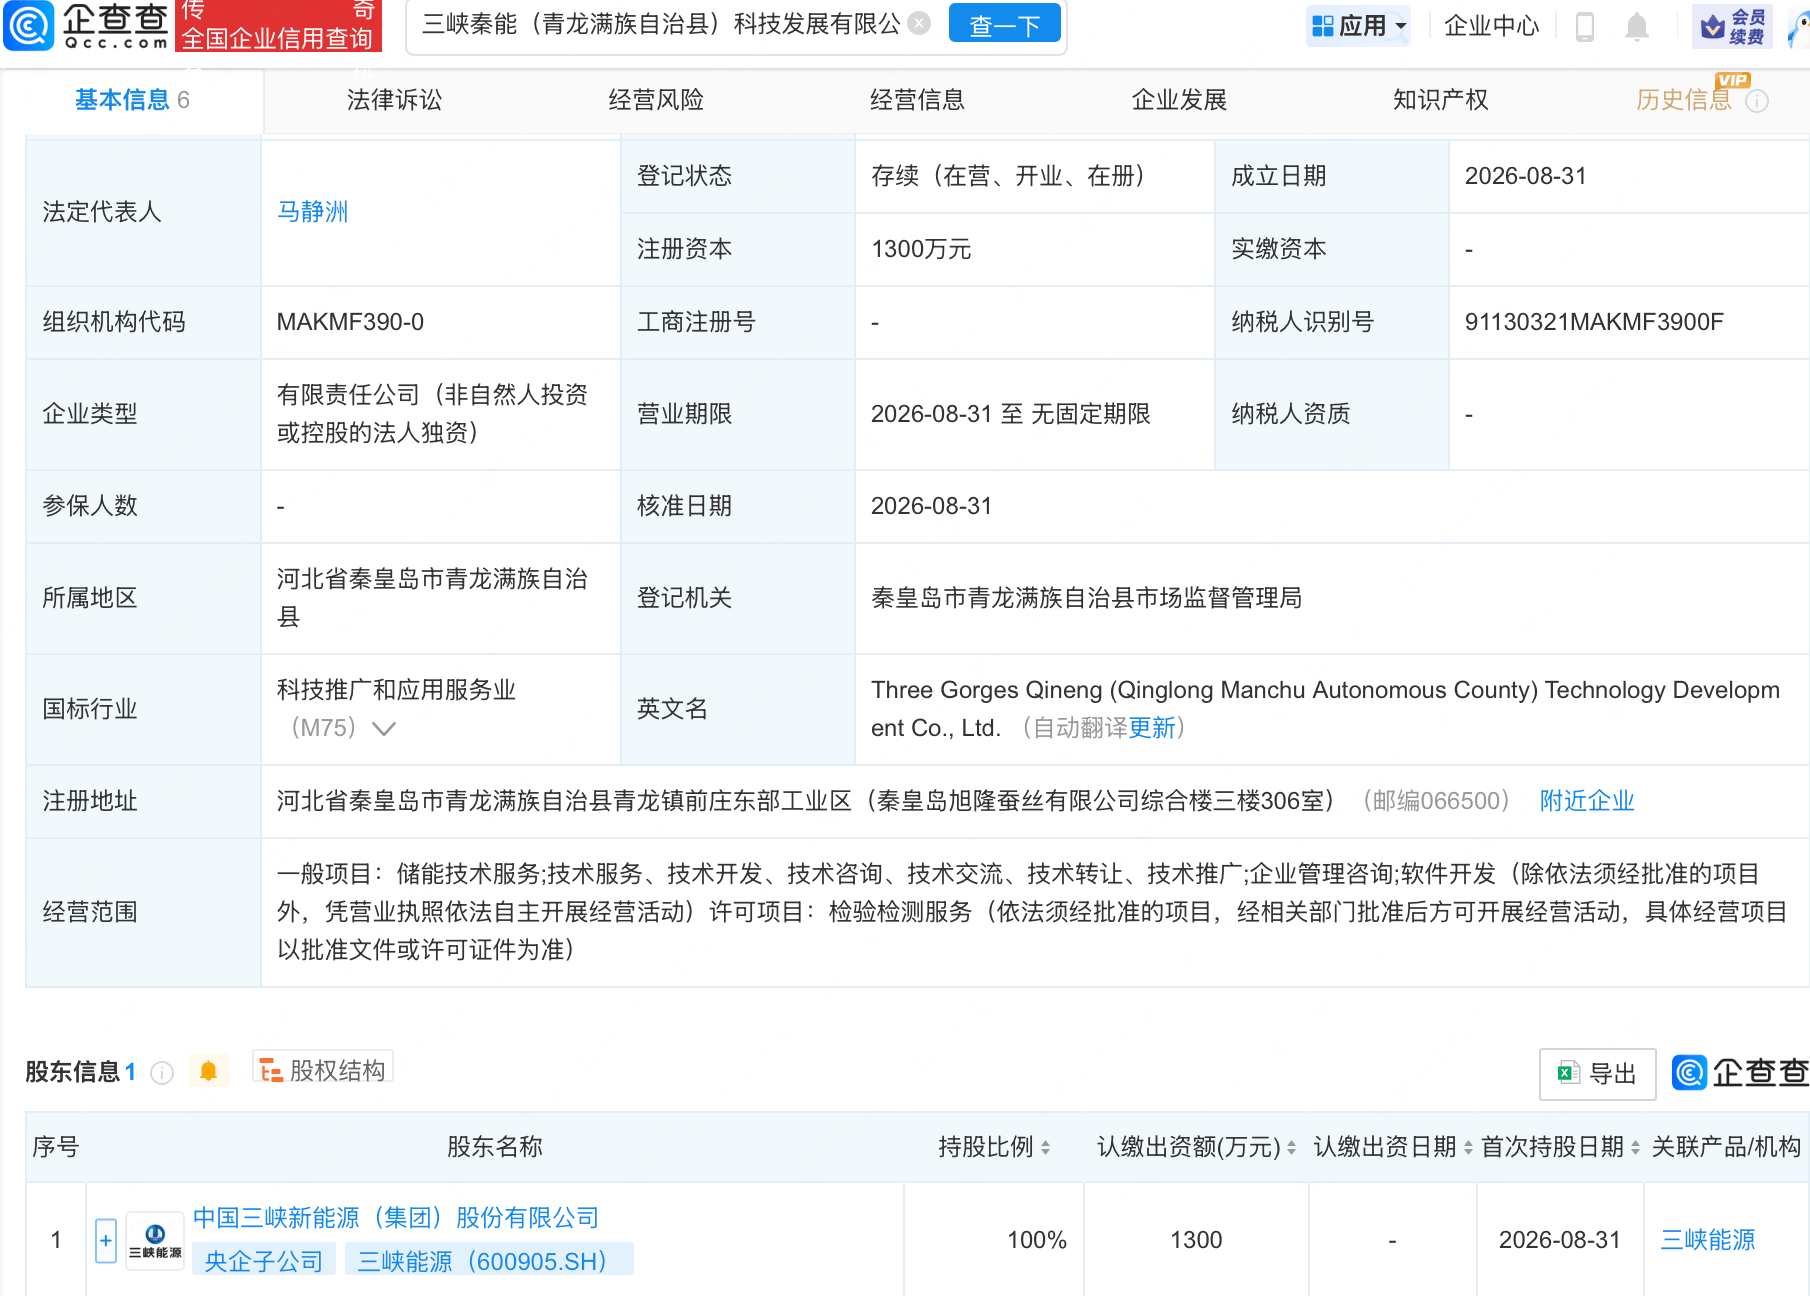This screenshot has width=1810, height=1296.
Task: Sort by 持股比例 column arrows
Action: pyautogui.click(x=1045, y=1148)
